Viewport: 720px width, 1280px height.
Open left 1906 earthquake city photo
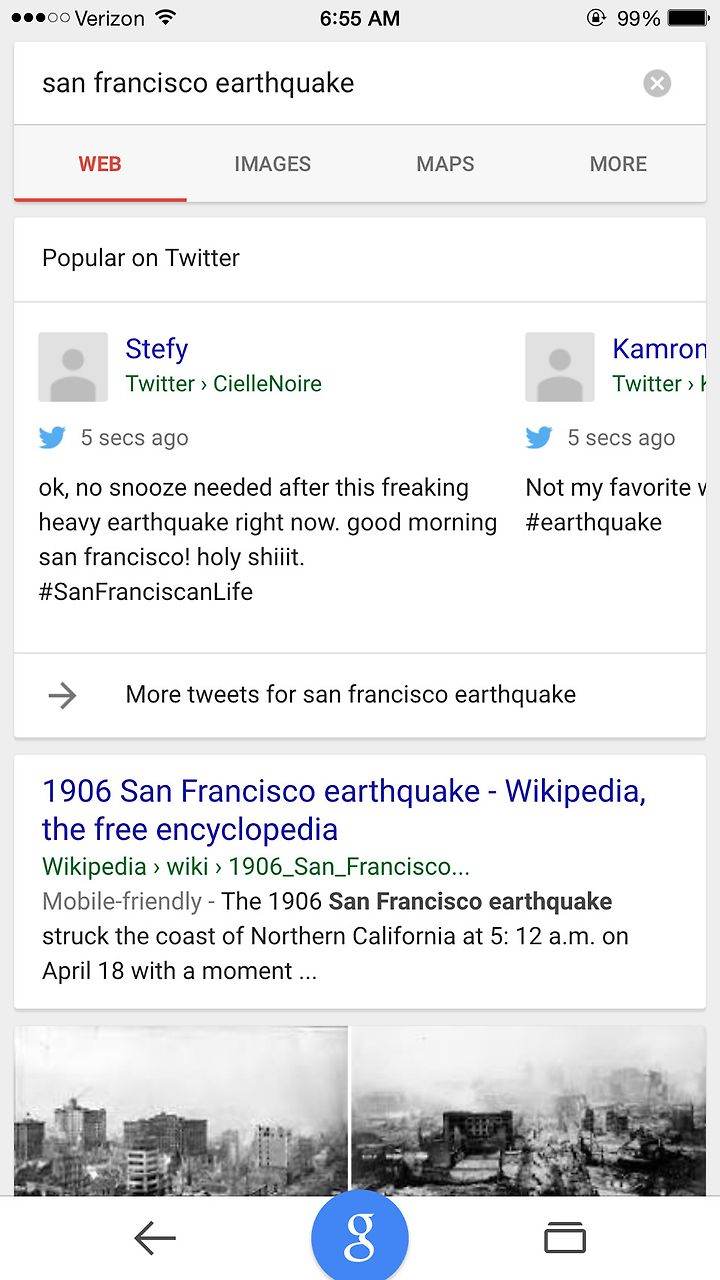pyautogui.click(x=181, y=1110)
